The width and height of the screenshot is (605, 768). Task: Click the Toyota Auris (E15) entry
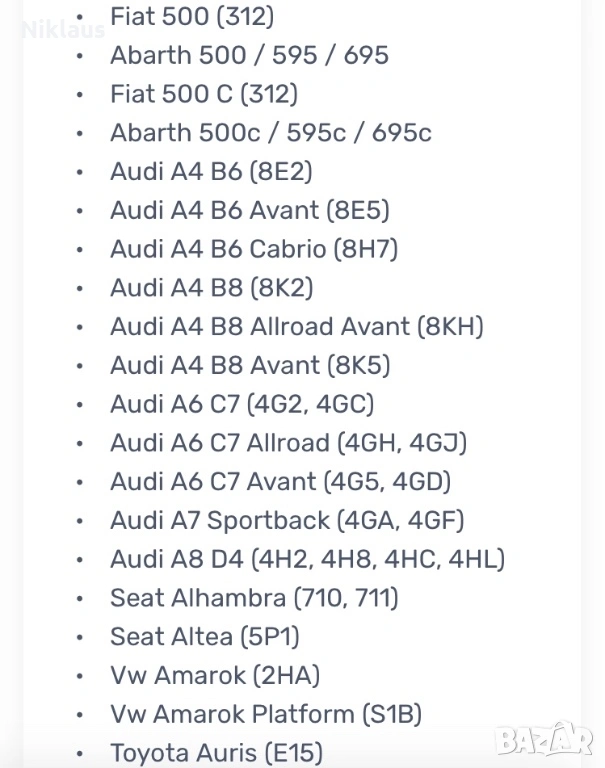216,753
